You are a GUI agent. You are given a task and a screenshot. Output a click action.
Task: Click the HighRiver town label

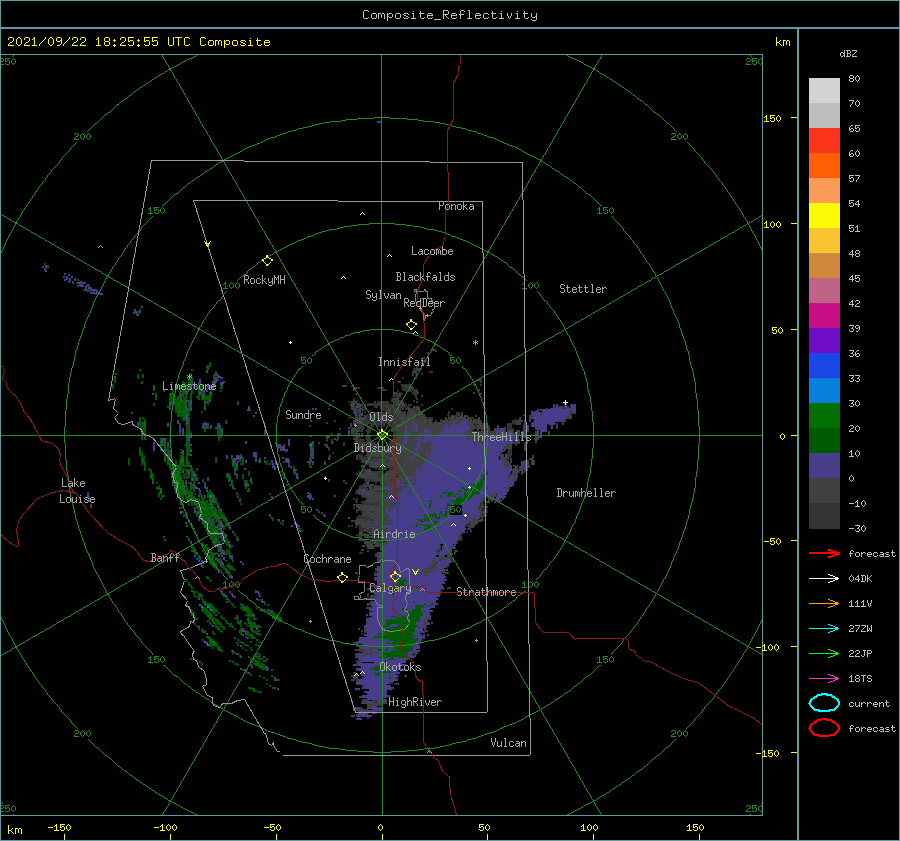(415, 702)
